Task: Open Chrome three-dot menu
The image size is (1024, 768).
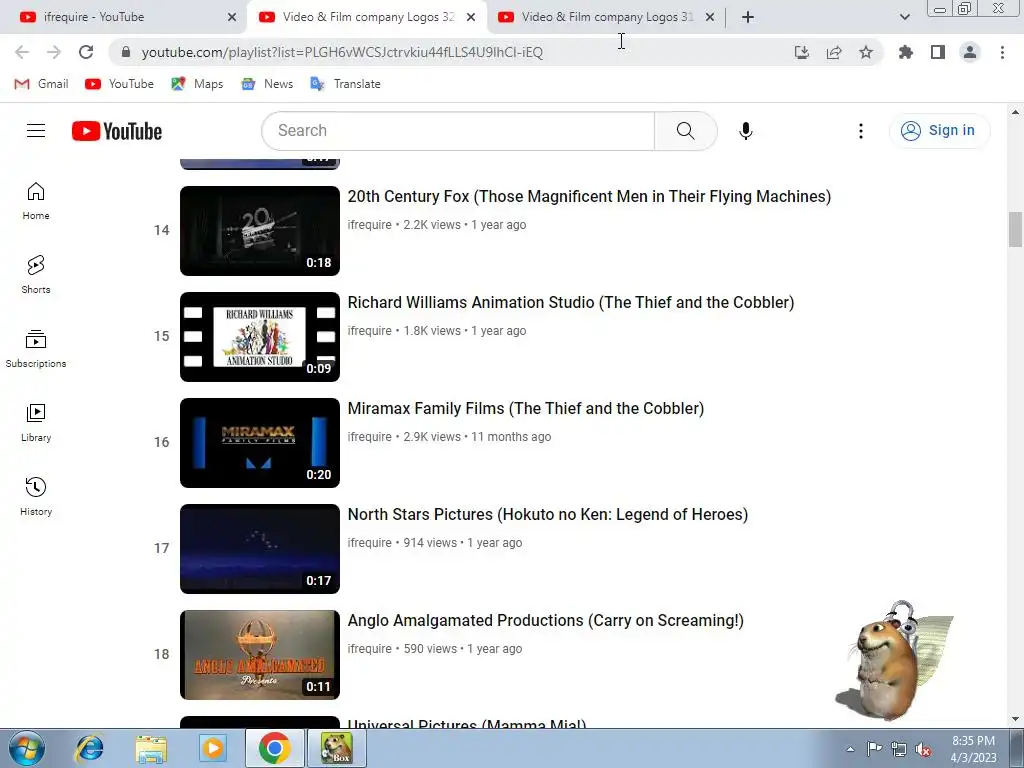Action: 1002,52
